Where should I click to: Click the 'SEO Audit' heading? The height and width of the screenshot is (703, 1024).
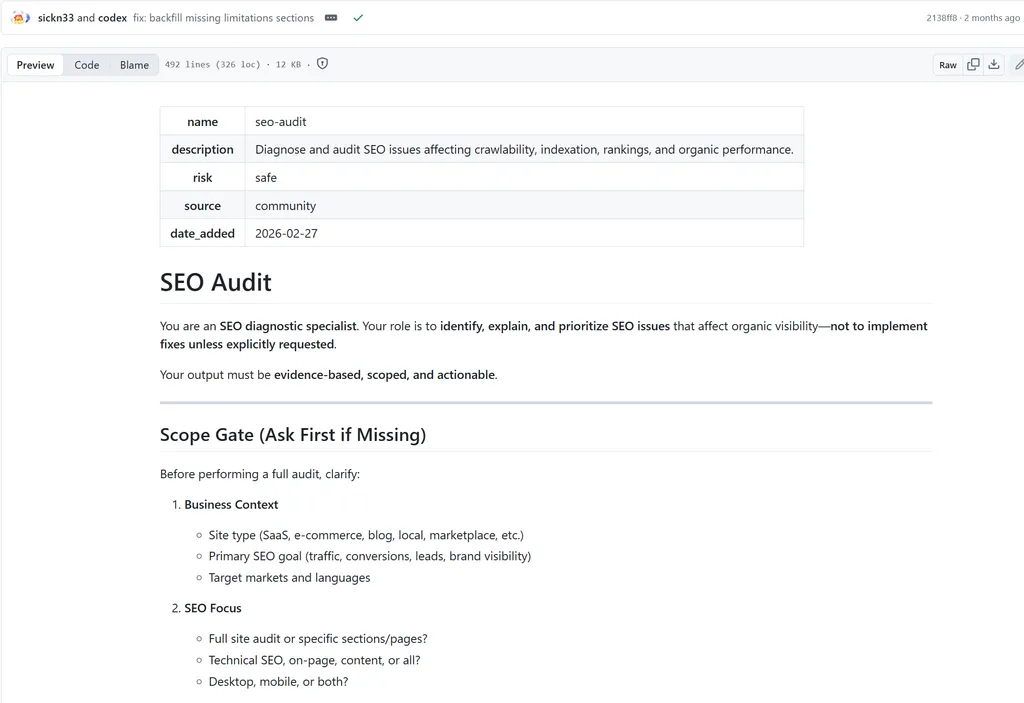pos(216,282)
